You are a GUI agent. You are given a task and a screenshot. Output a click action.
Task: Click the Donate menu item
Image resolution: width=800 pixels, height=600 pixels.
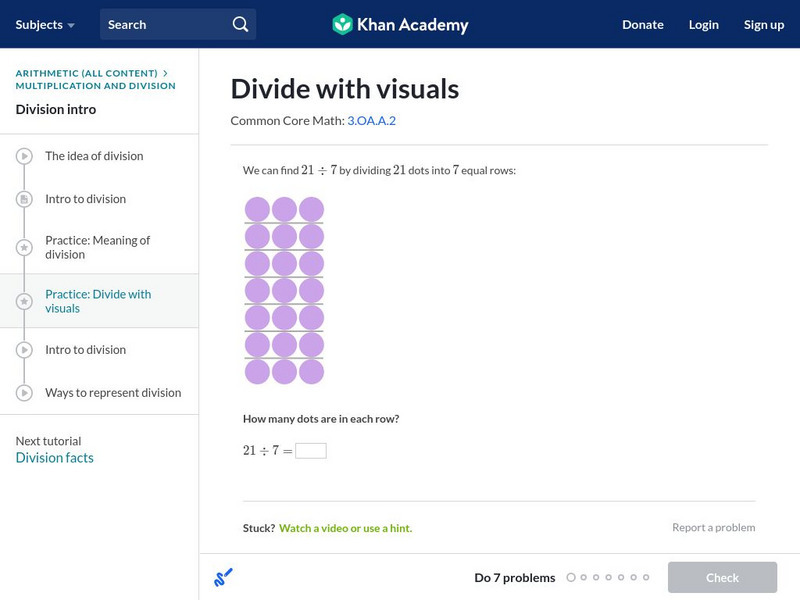tap(641, 24)
